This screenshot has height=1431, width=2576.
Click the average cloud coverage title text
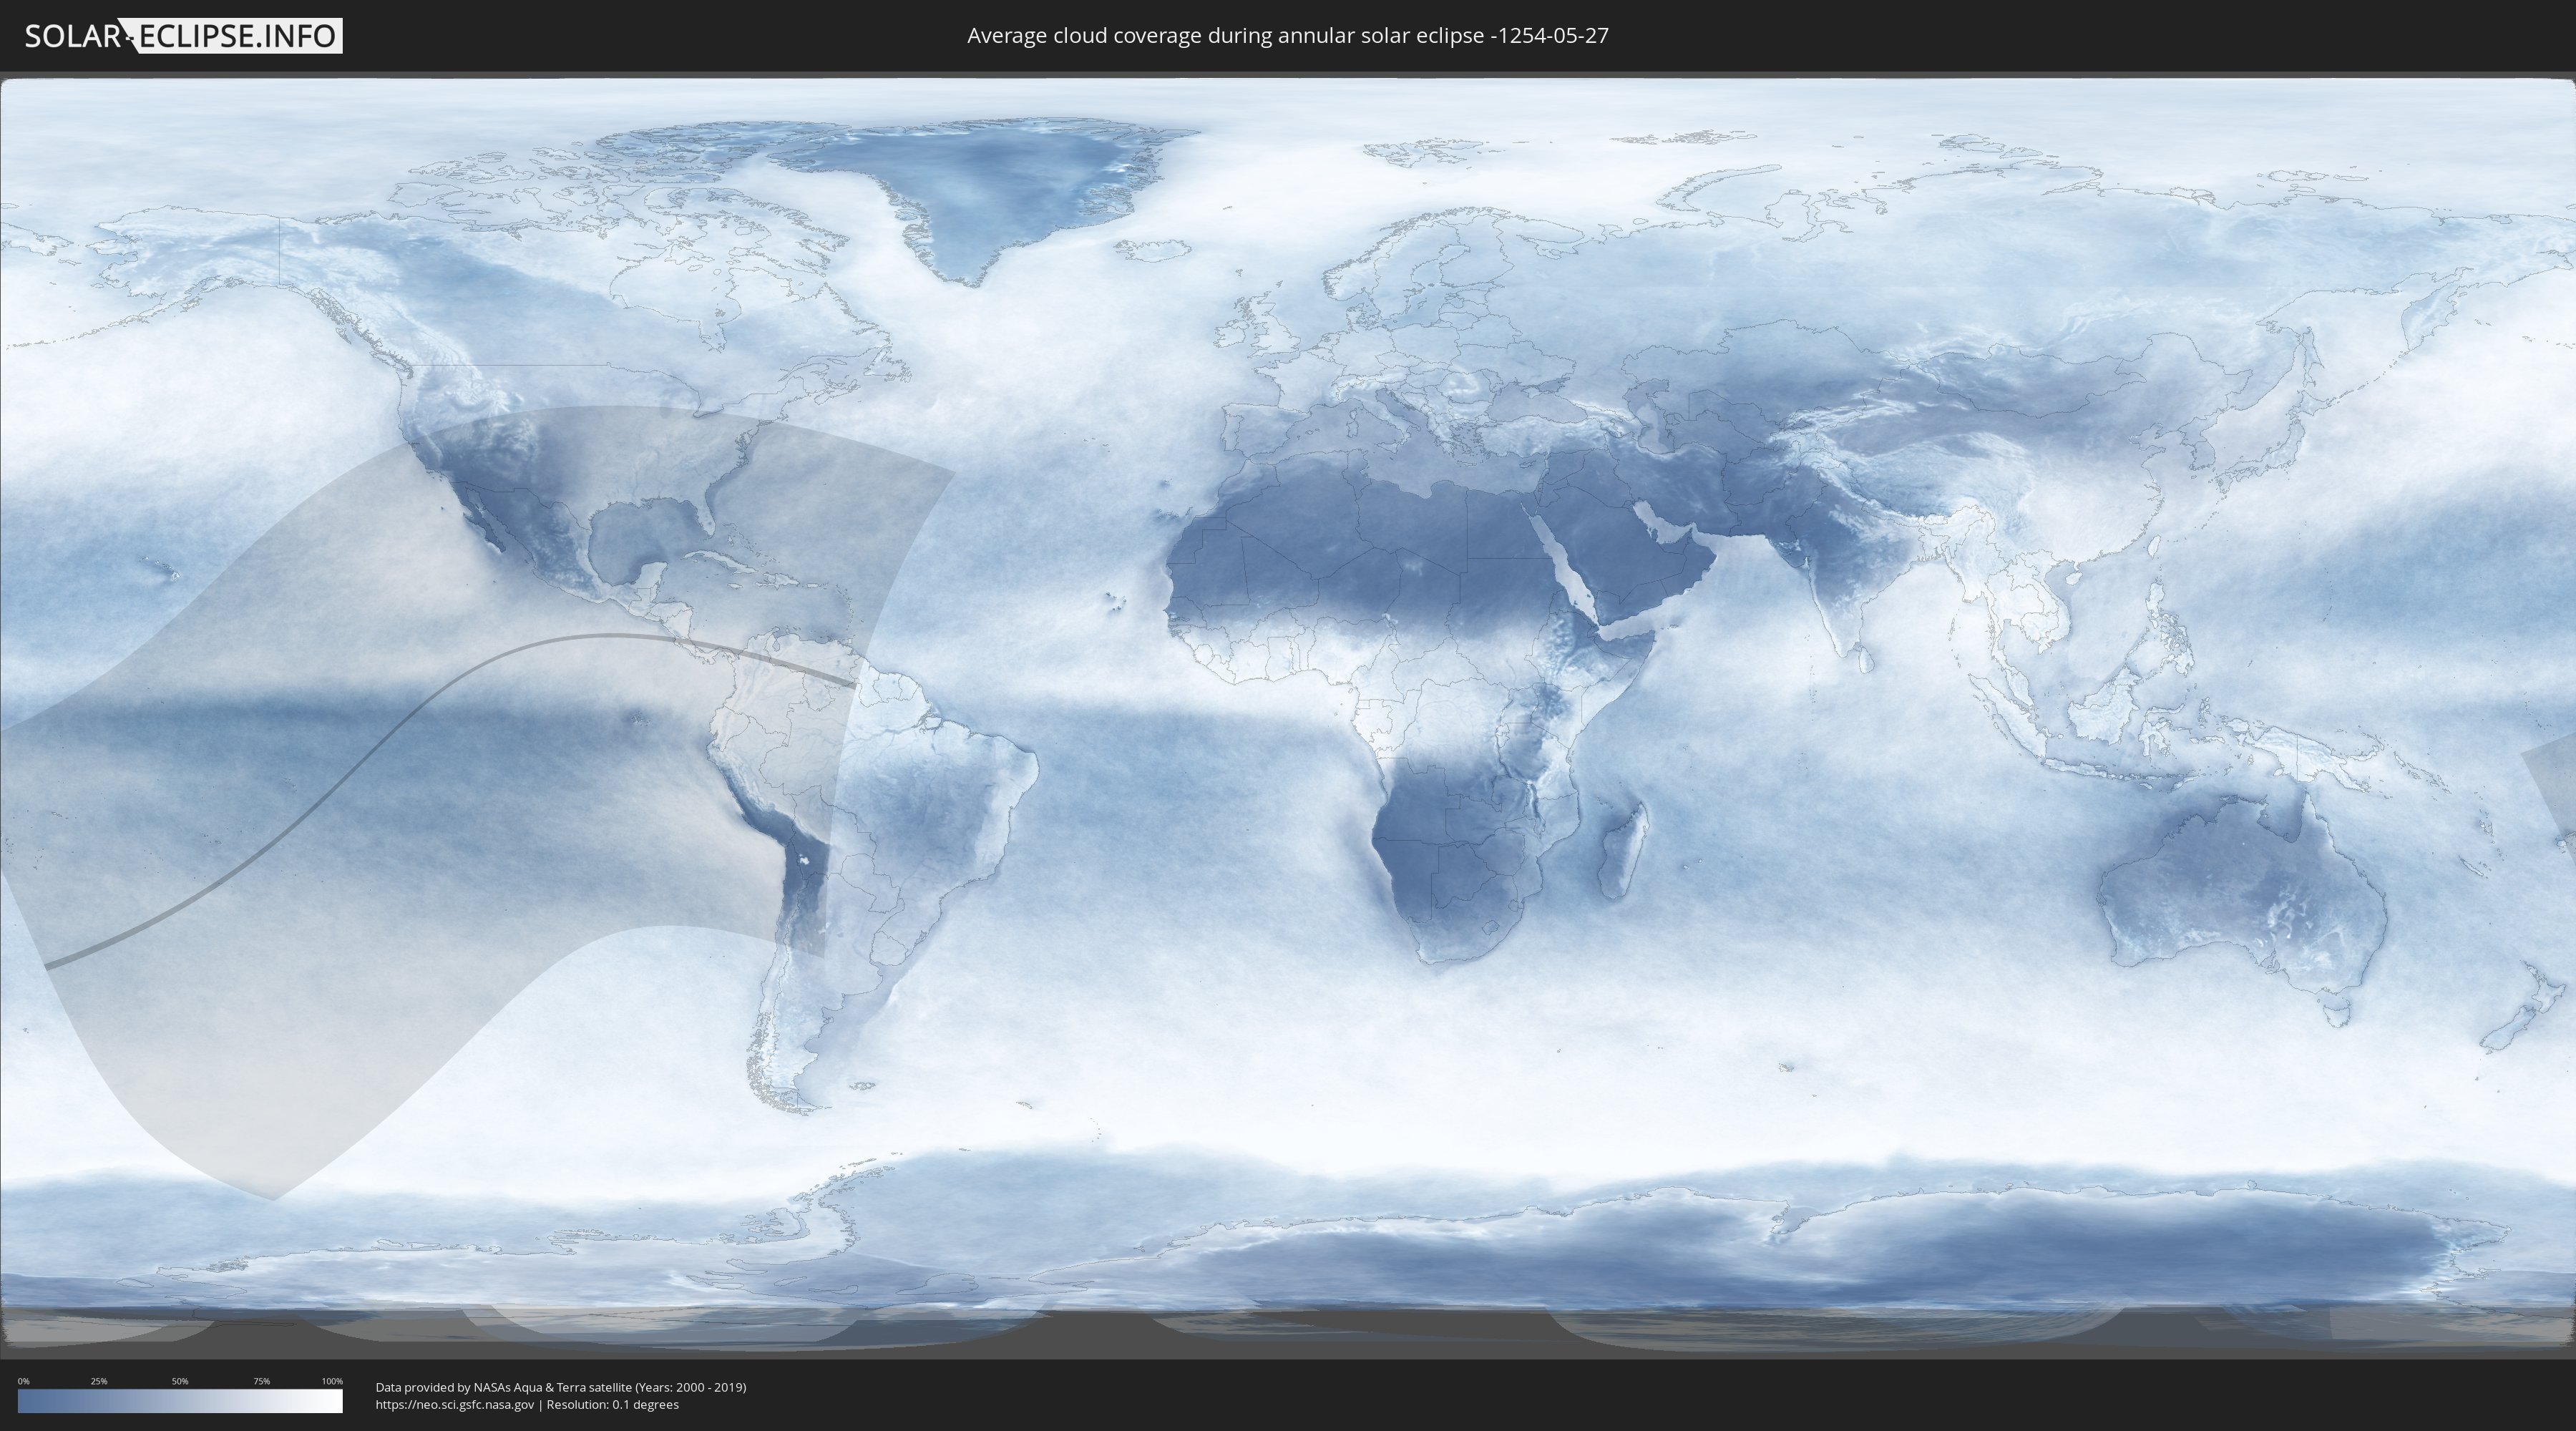(x=1288, y=36)
